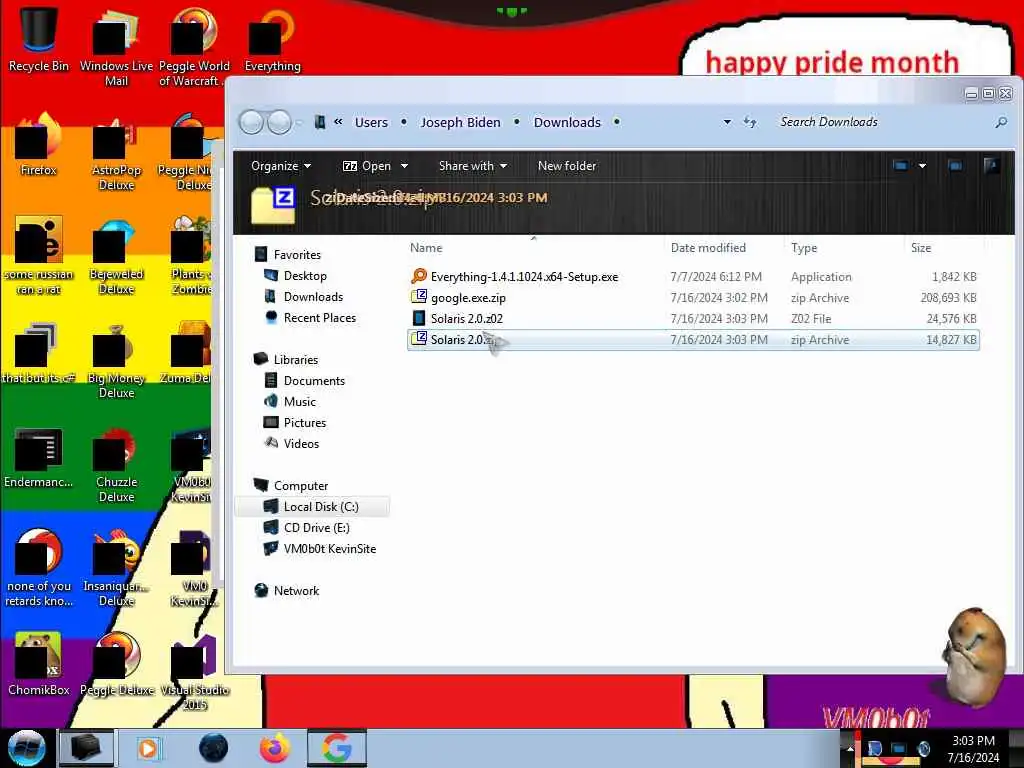This screenshot has height=768, width=1024.
Task: Open VM0b0t KevinSite in navigation pane
Action: pyautogui.click(x=329, y=548)
